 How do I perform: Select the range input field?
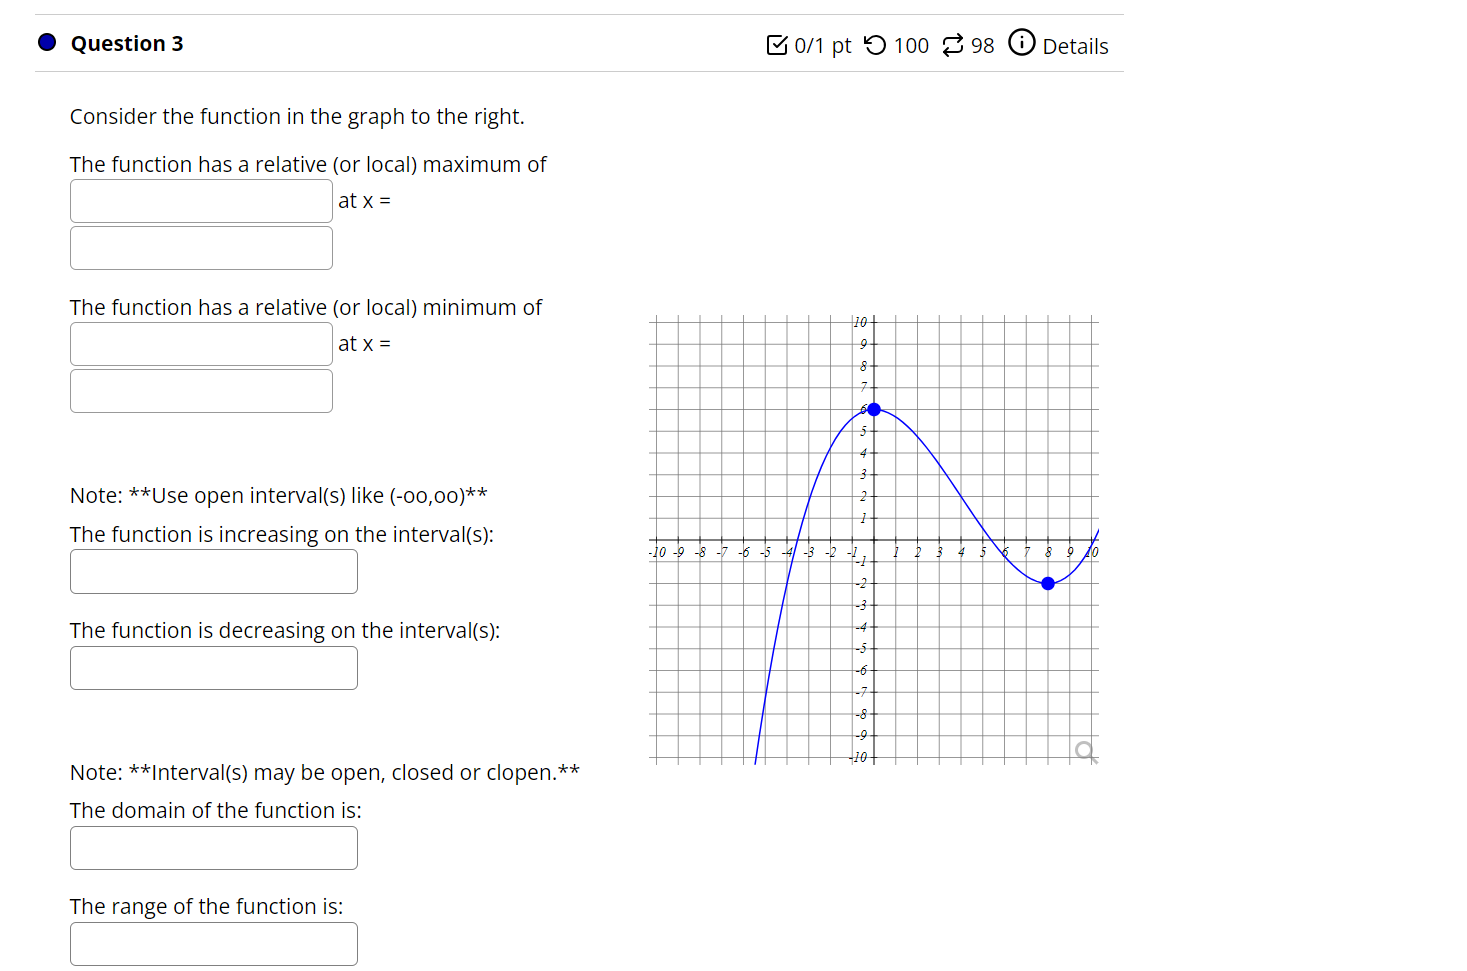[x=213, y=943]
